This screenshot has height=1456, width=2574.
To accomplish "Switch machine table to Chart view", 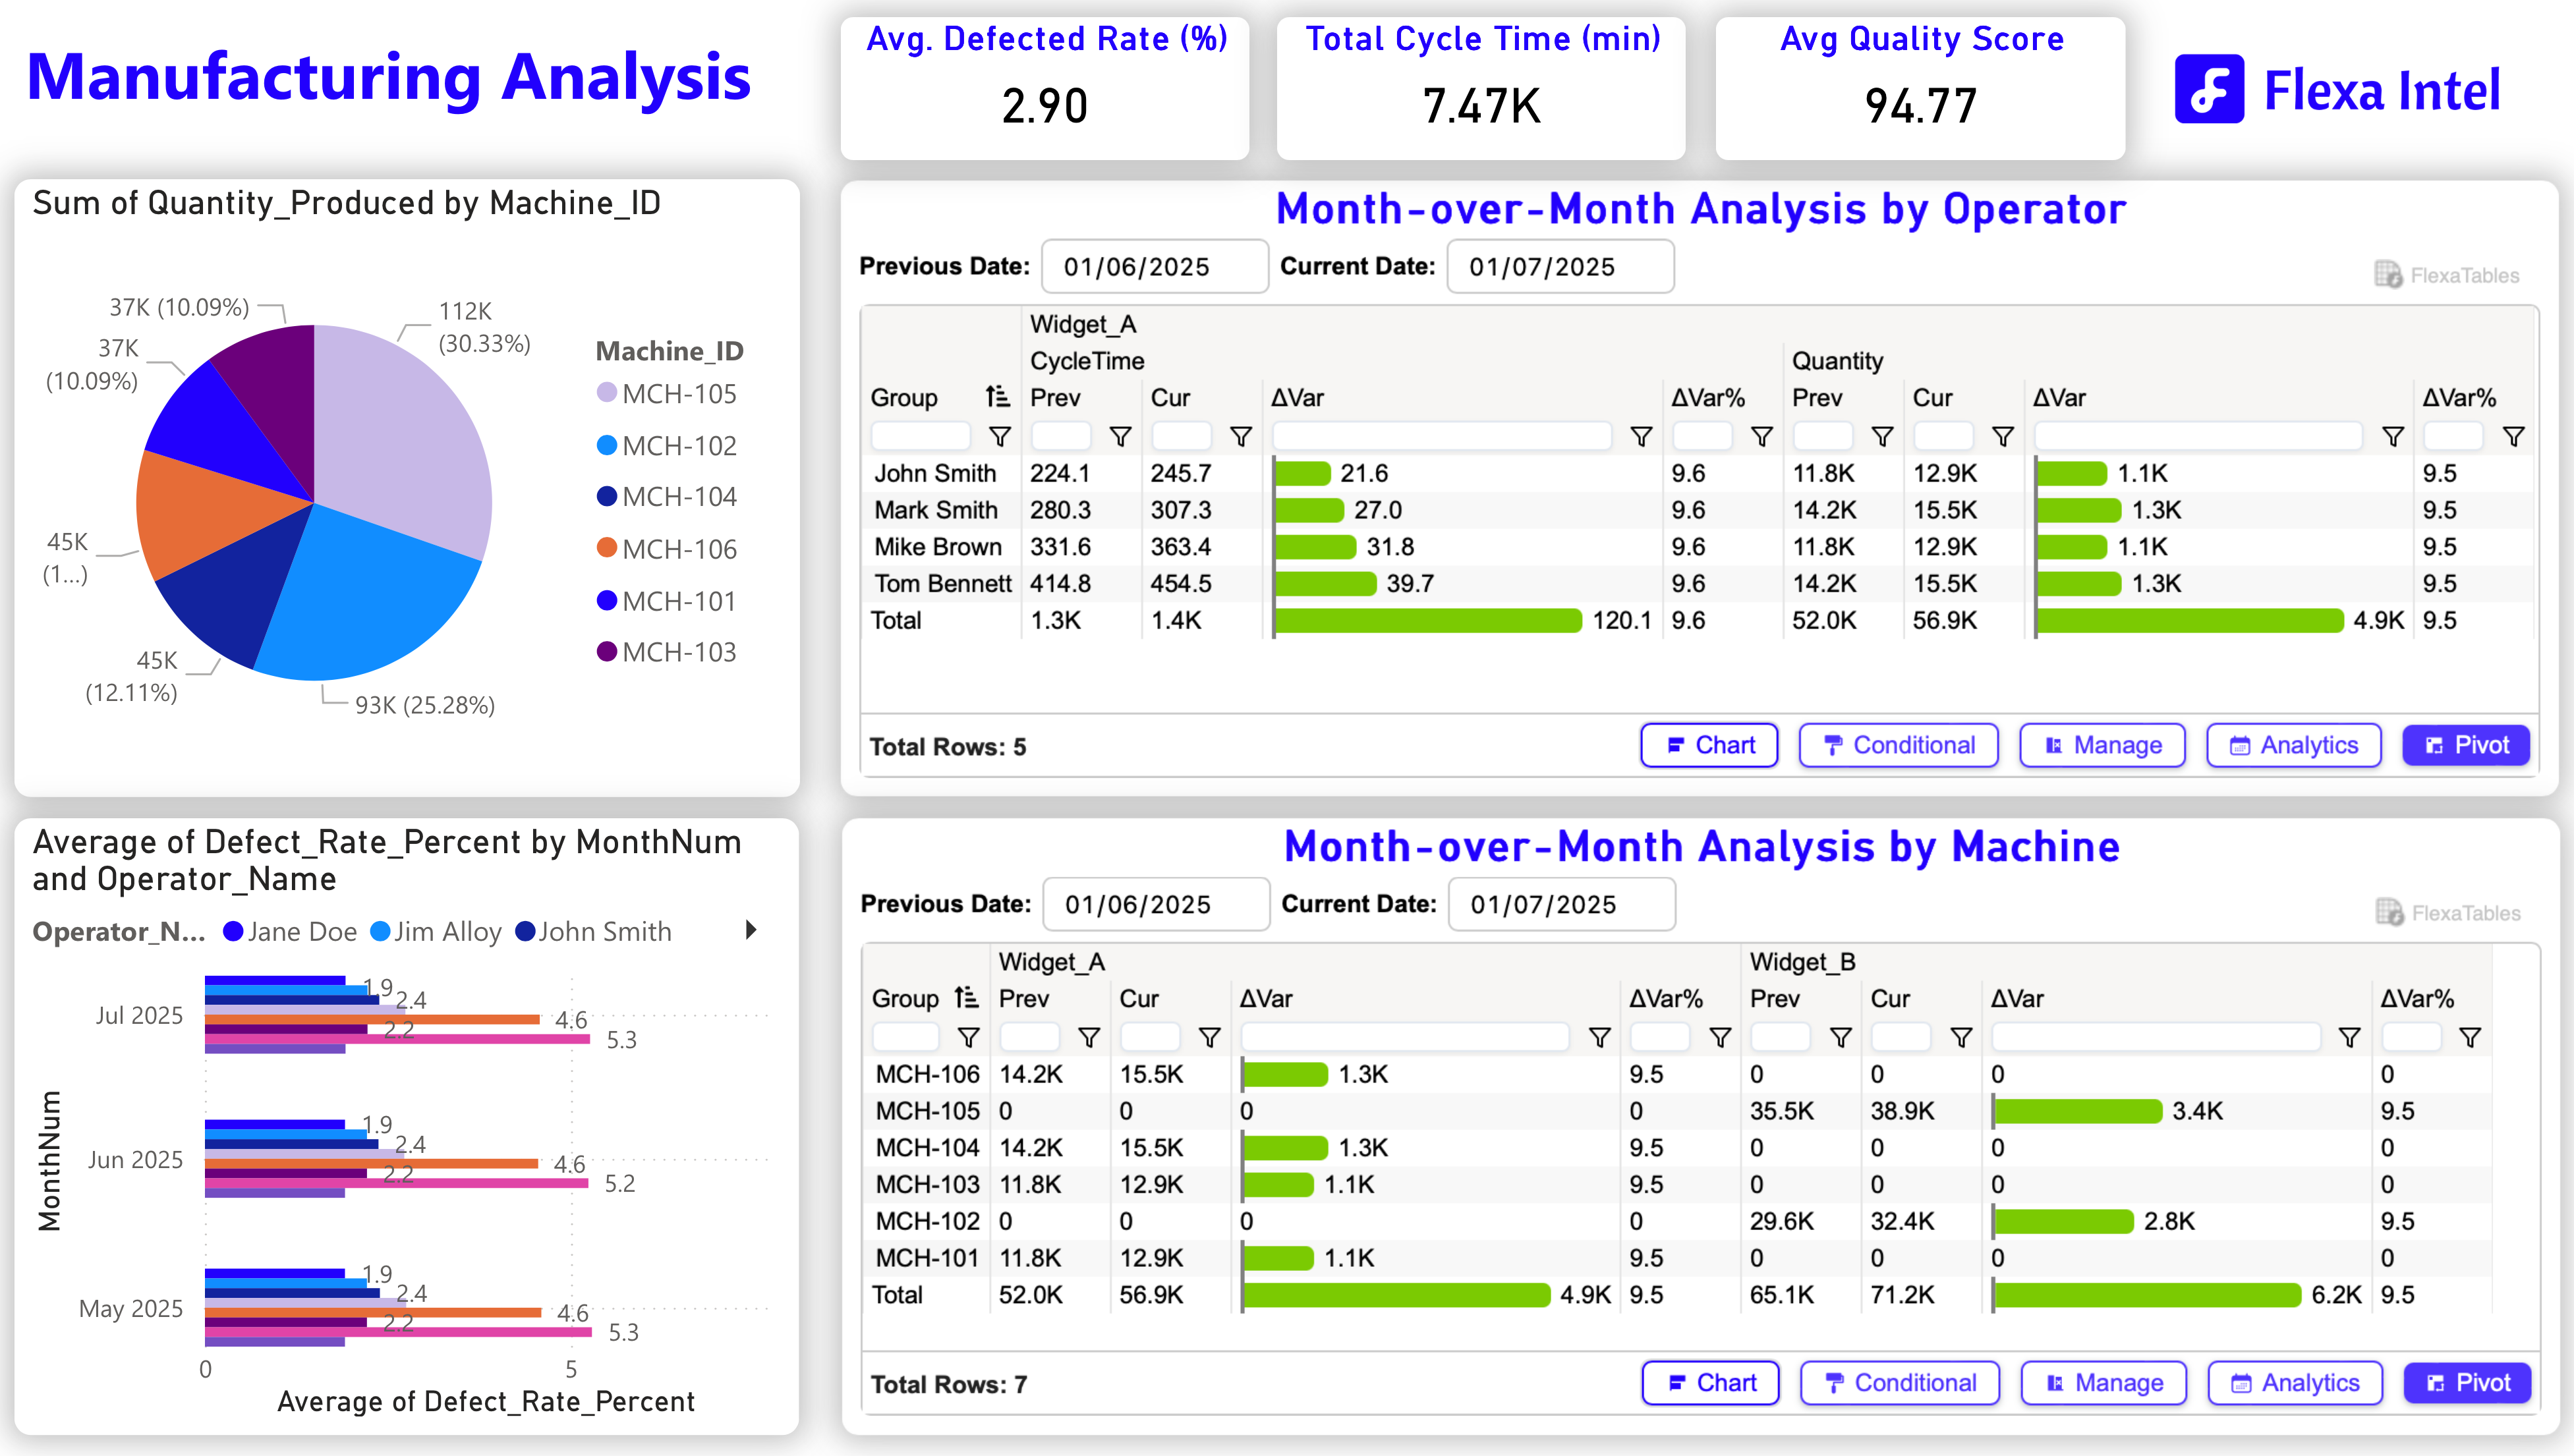I will pyautogui.click(x=1710, y=1383).
